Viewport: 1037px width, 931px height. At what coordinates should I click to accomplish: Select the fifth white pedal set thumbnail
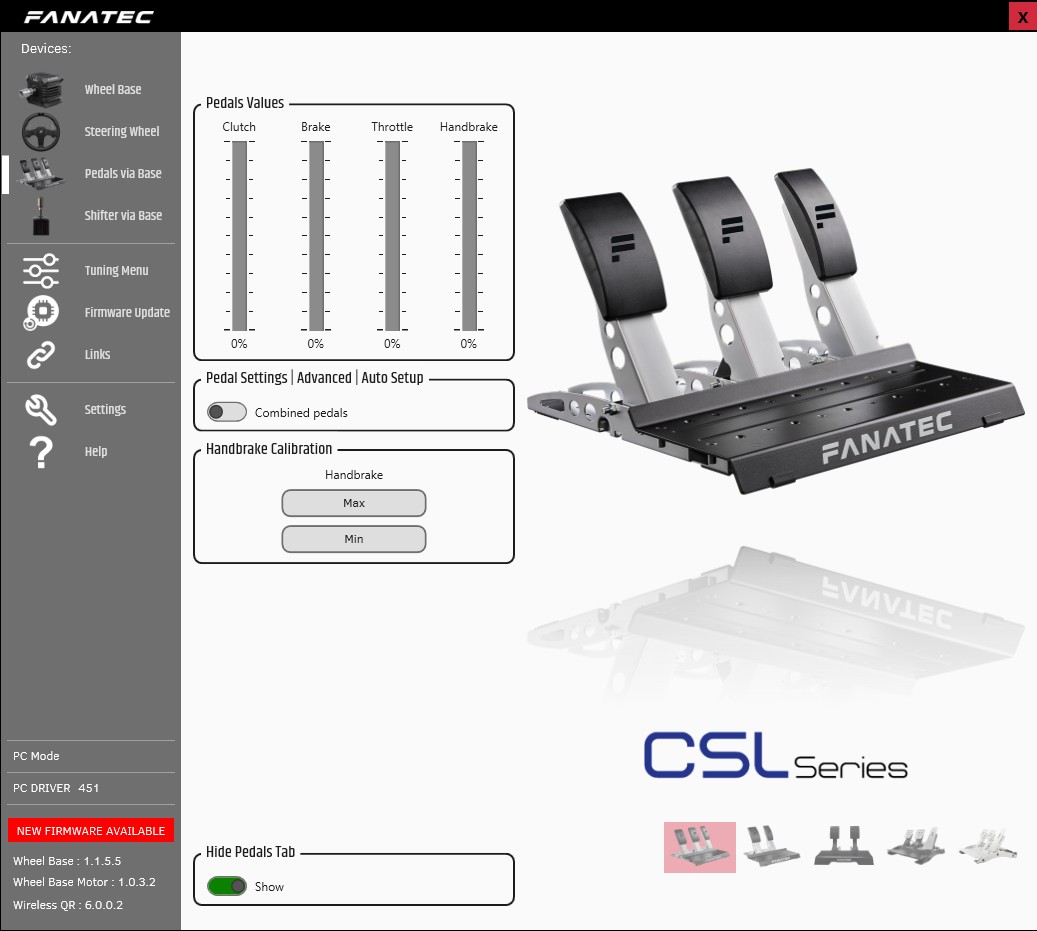click(x=988, y=846)
